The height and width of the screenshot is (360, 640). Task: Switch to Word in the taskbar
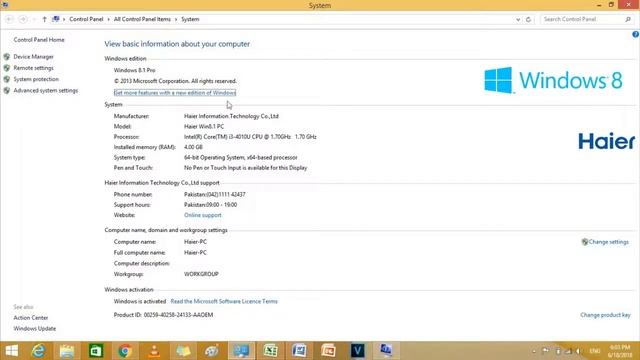(299, 351)
